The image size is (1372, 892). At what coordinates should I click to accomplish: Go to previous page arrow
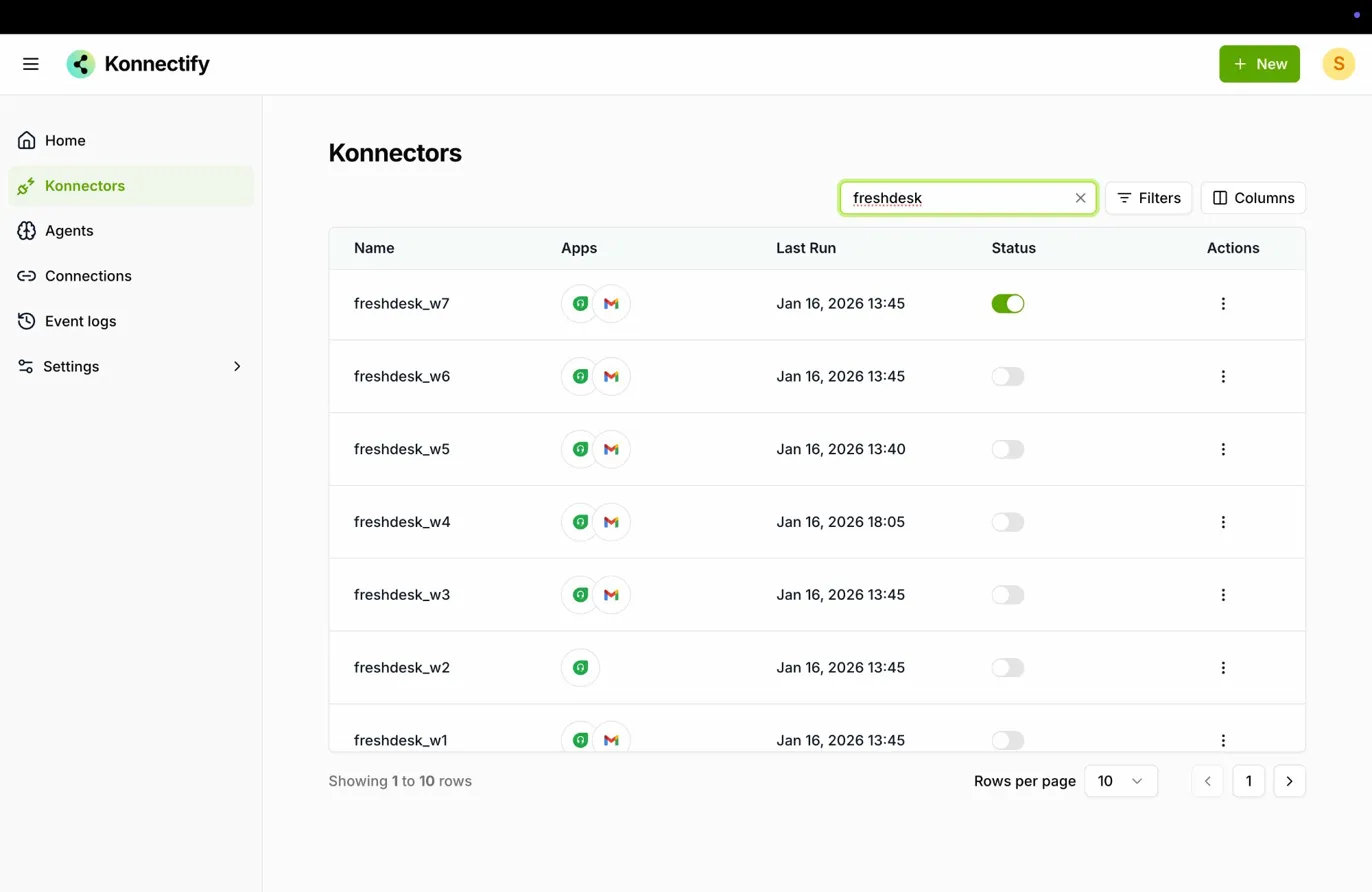tap(1207, 781)
